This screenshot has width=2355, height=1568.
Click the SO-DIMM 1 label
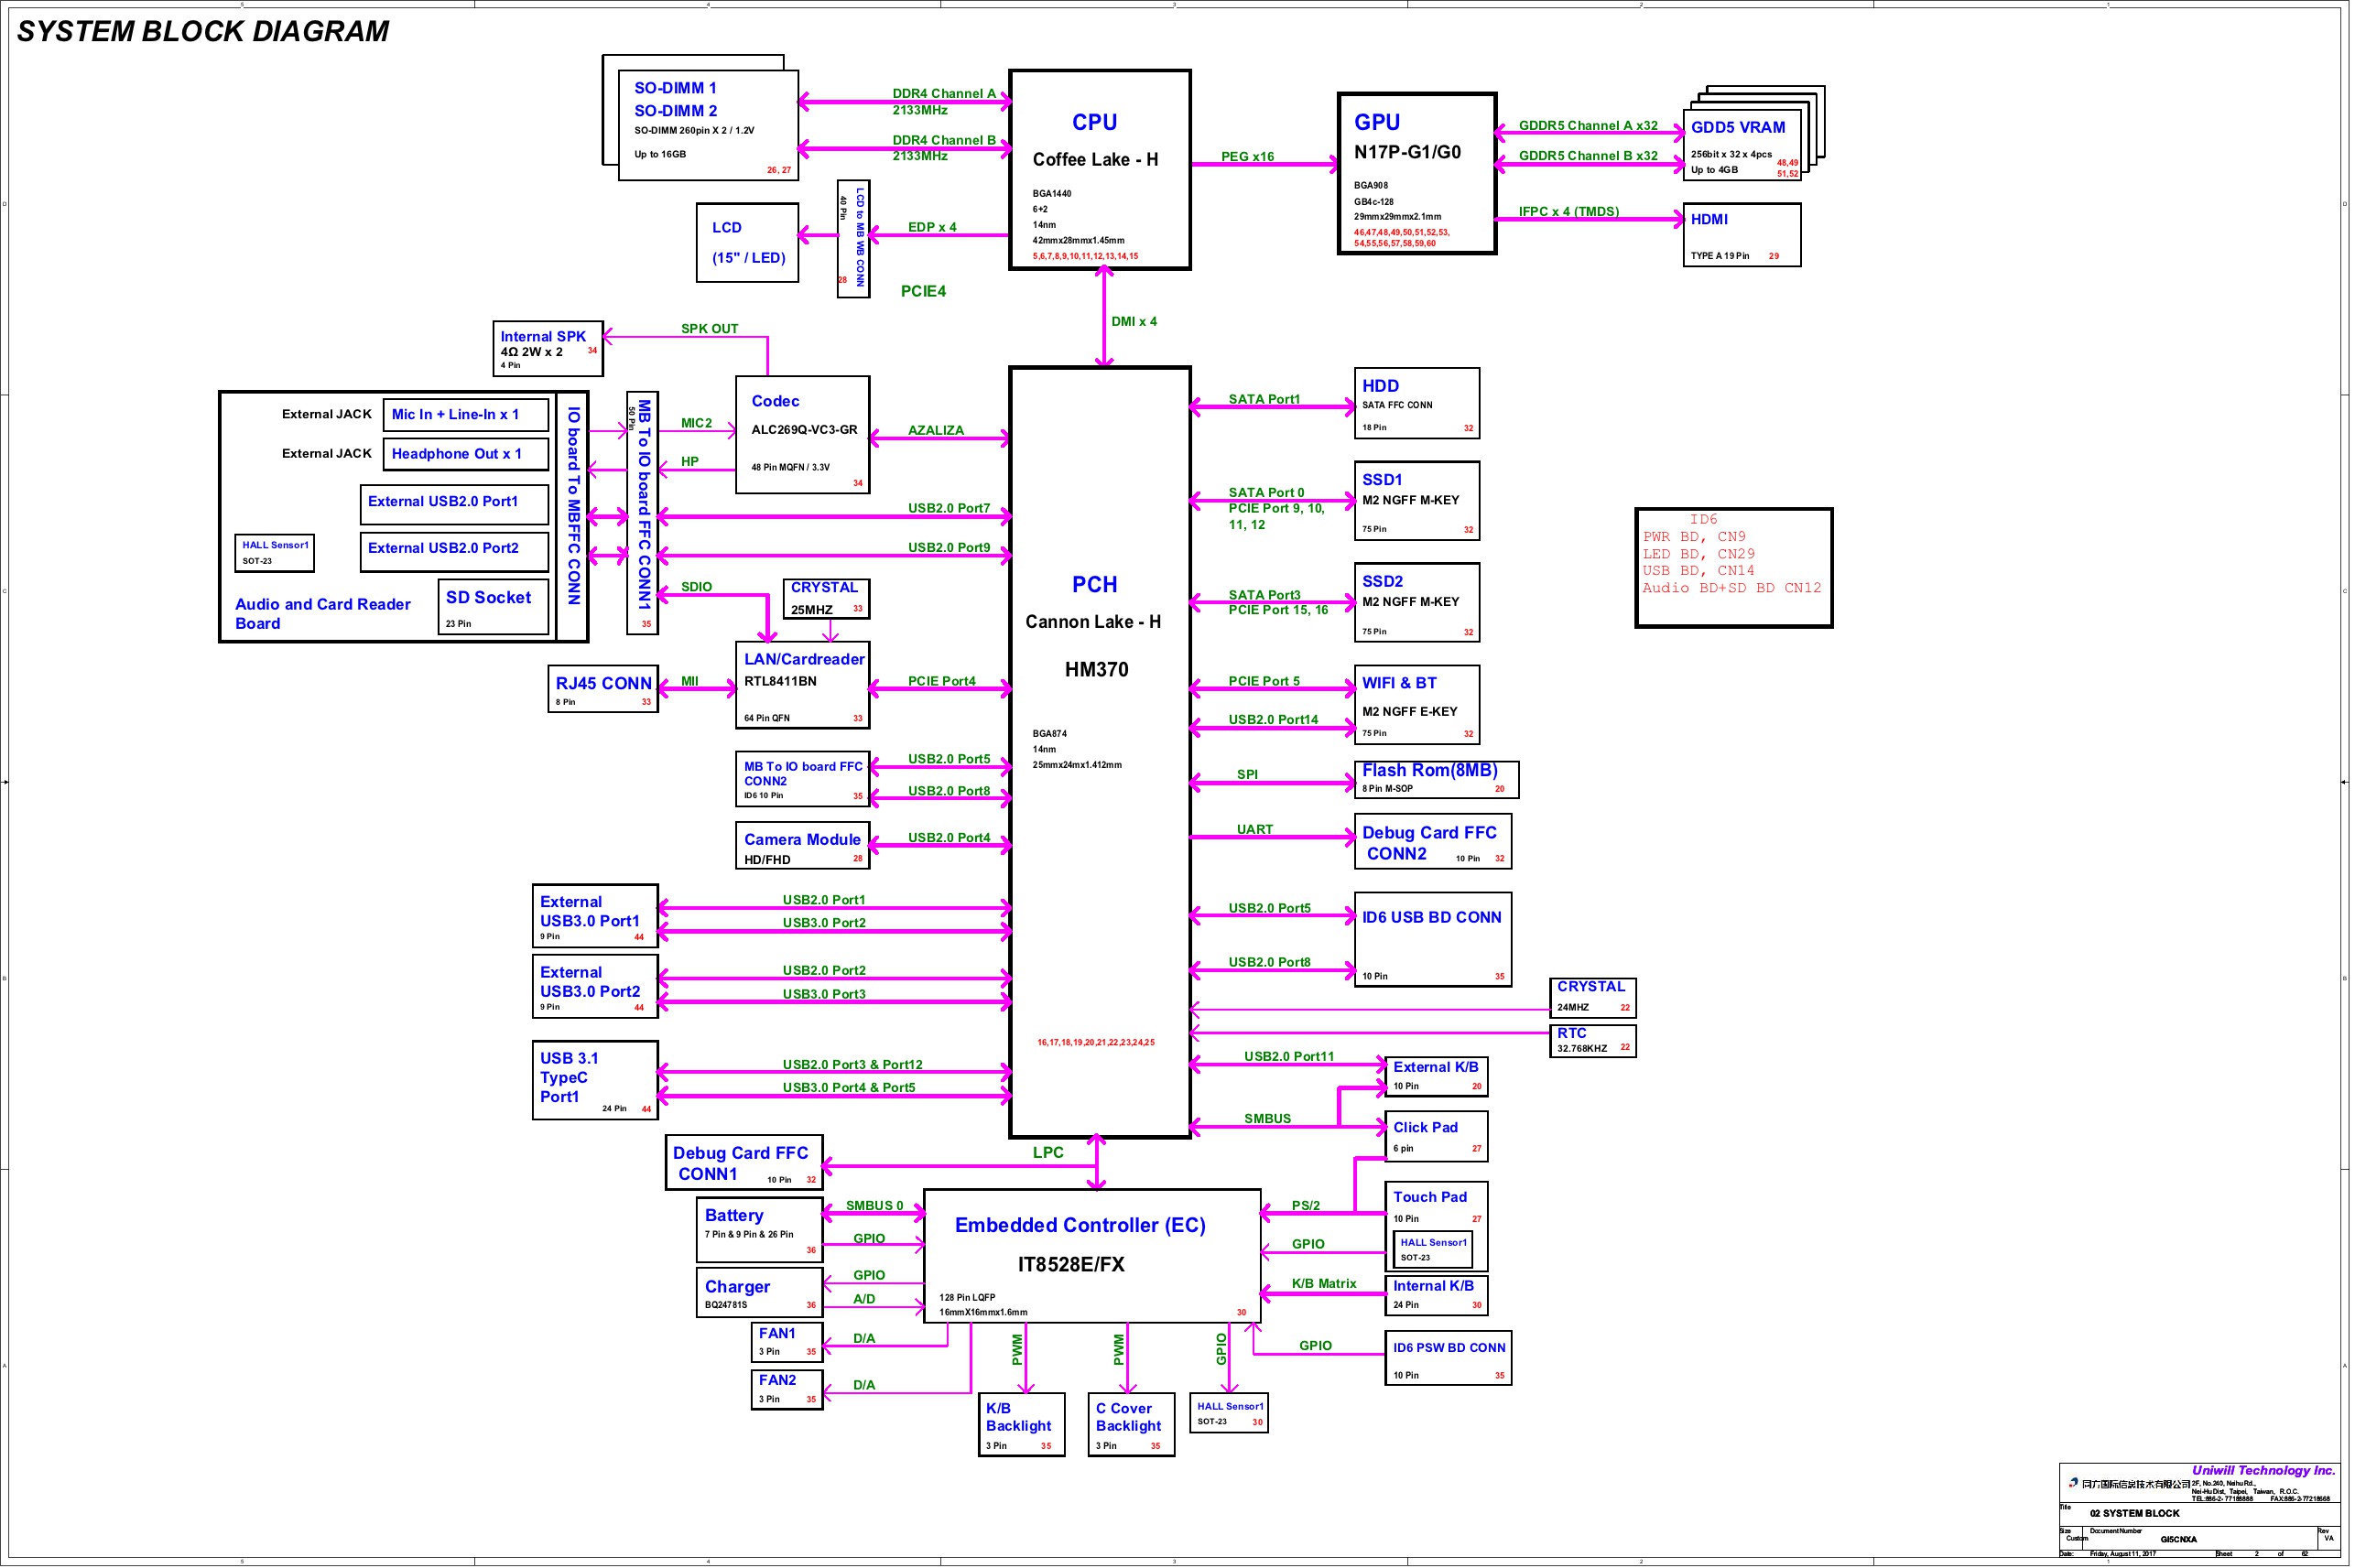tap(675, 88)
